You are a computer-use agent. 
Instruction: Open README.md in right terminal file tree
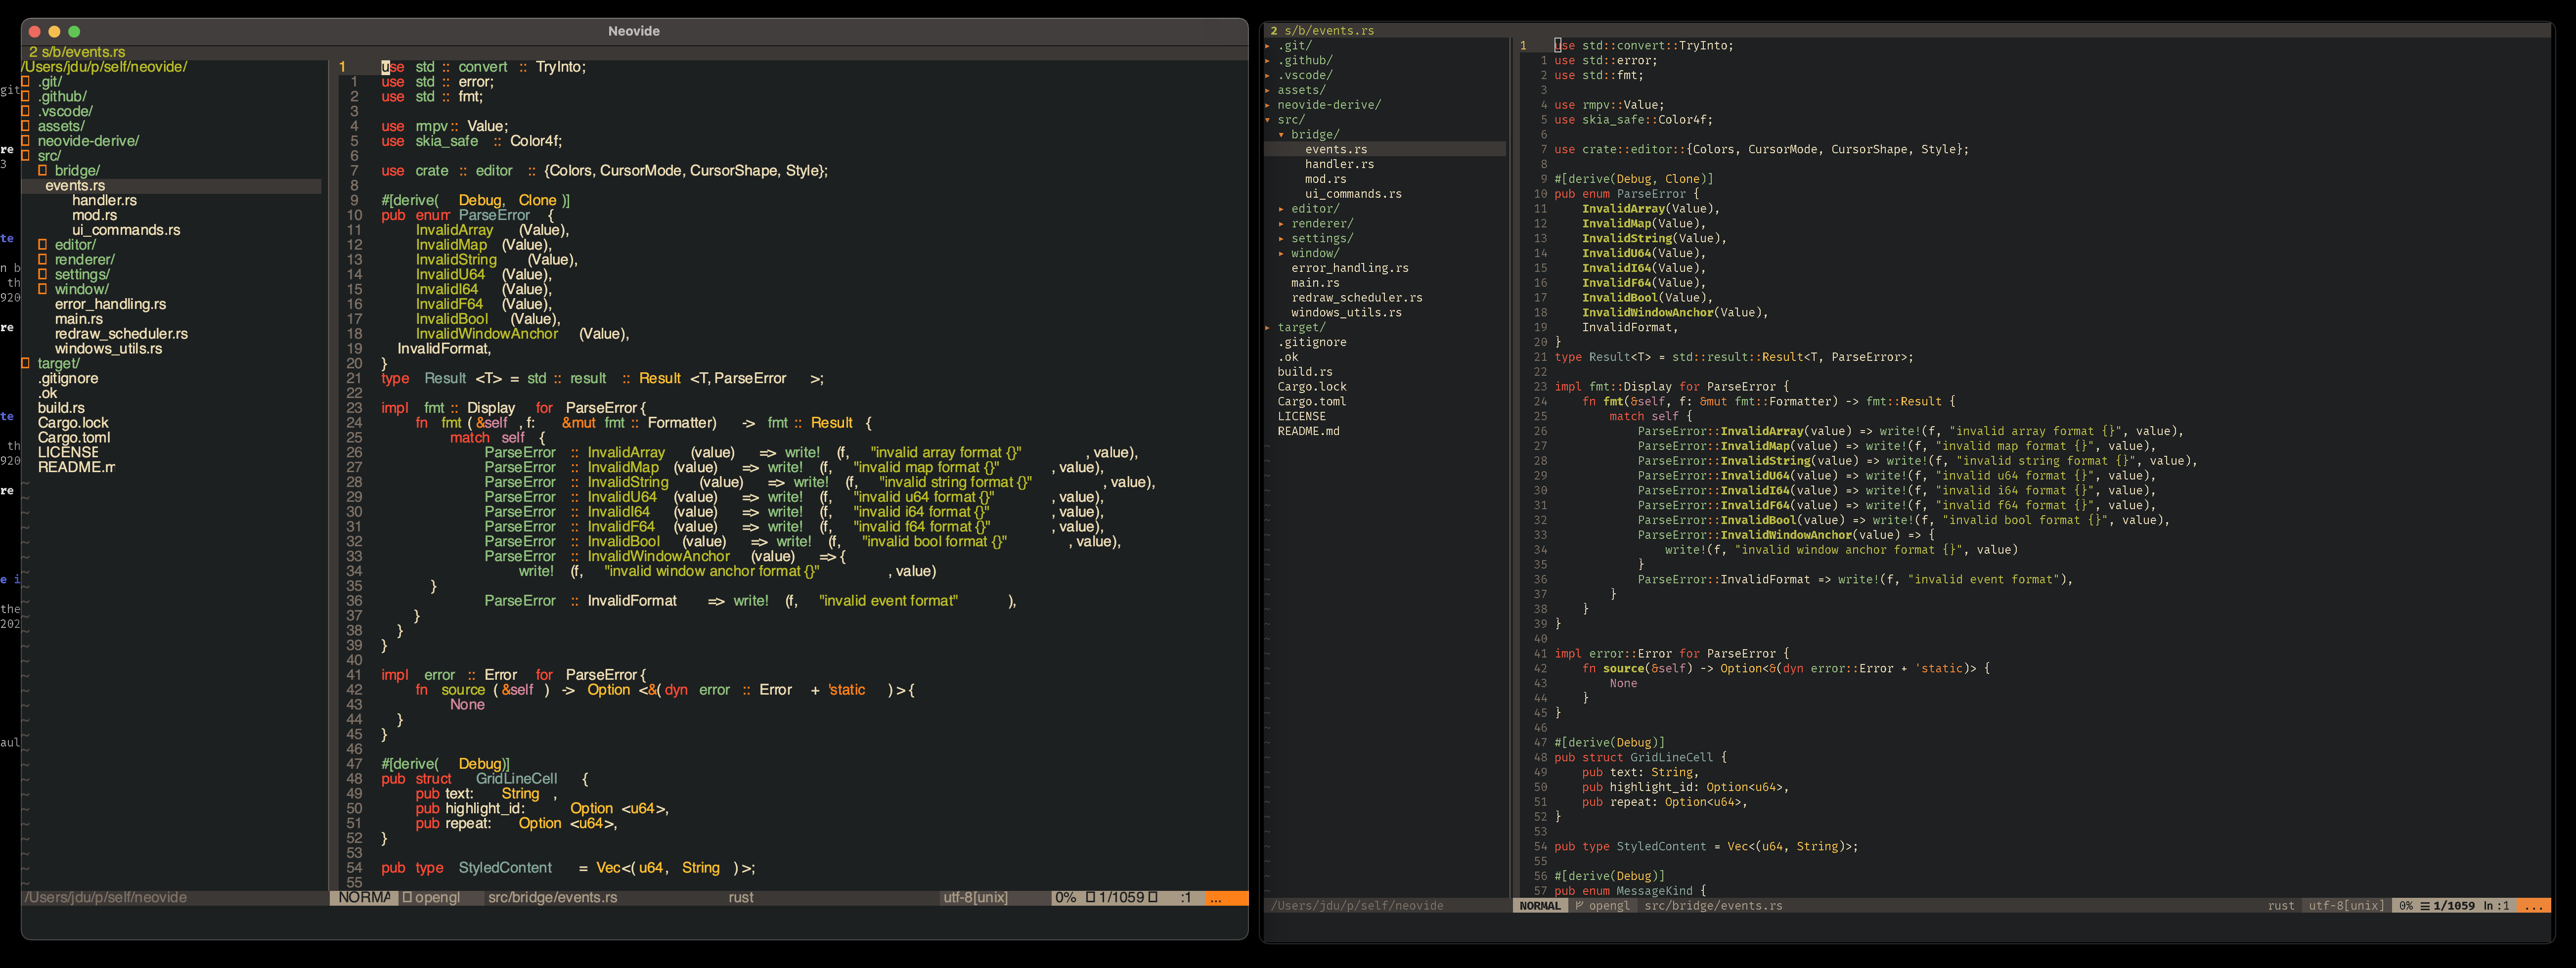[1308, 431]
